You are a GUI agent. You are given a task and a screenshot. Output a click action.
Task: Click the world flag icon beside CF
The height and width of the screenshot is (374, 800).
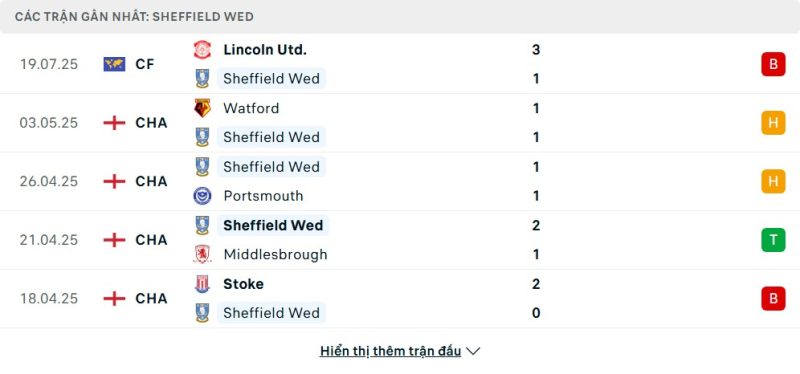click(114, 64)
